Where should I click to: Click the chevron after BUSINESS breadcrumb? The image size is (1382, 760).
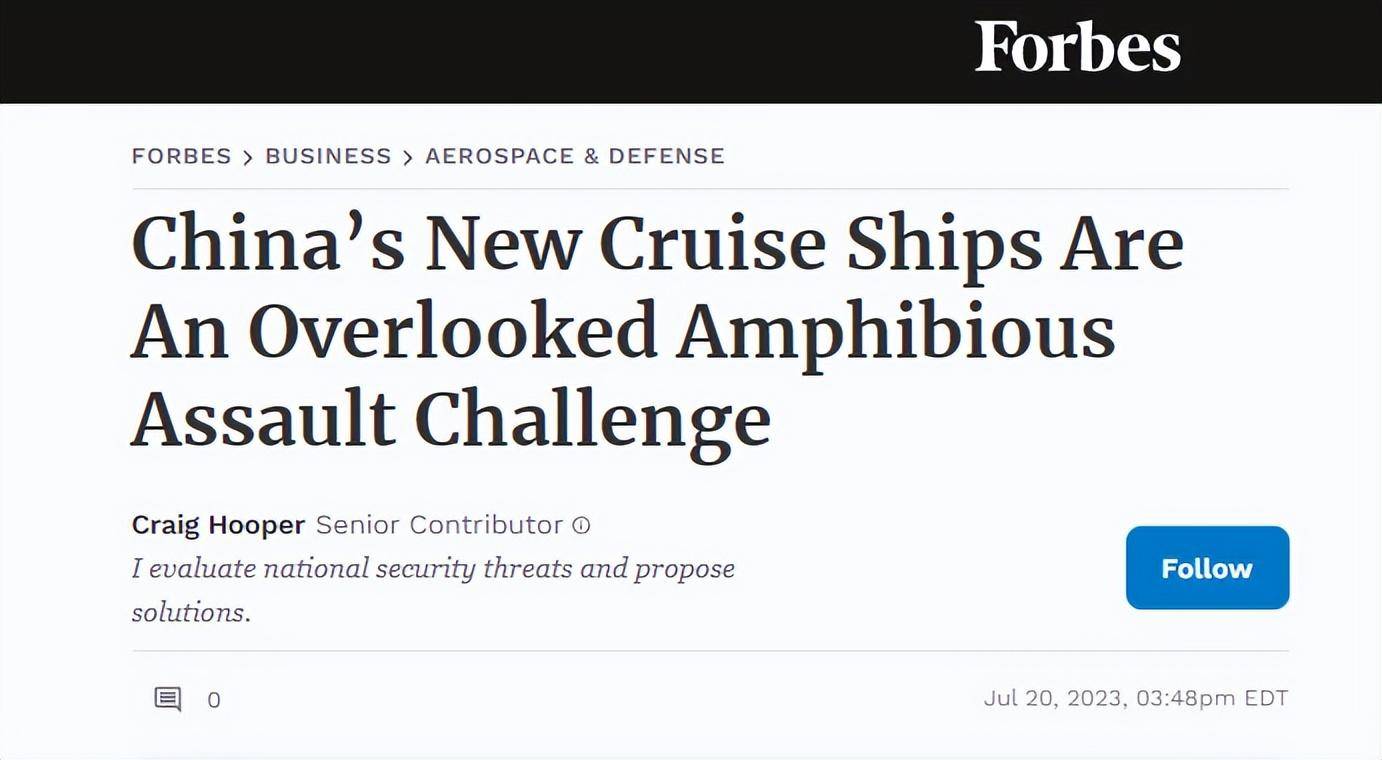(408, 157)
